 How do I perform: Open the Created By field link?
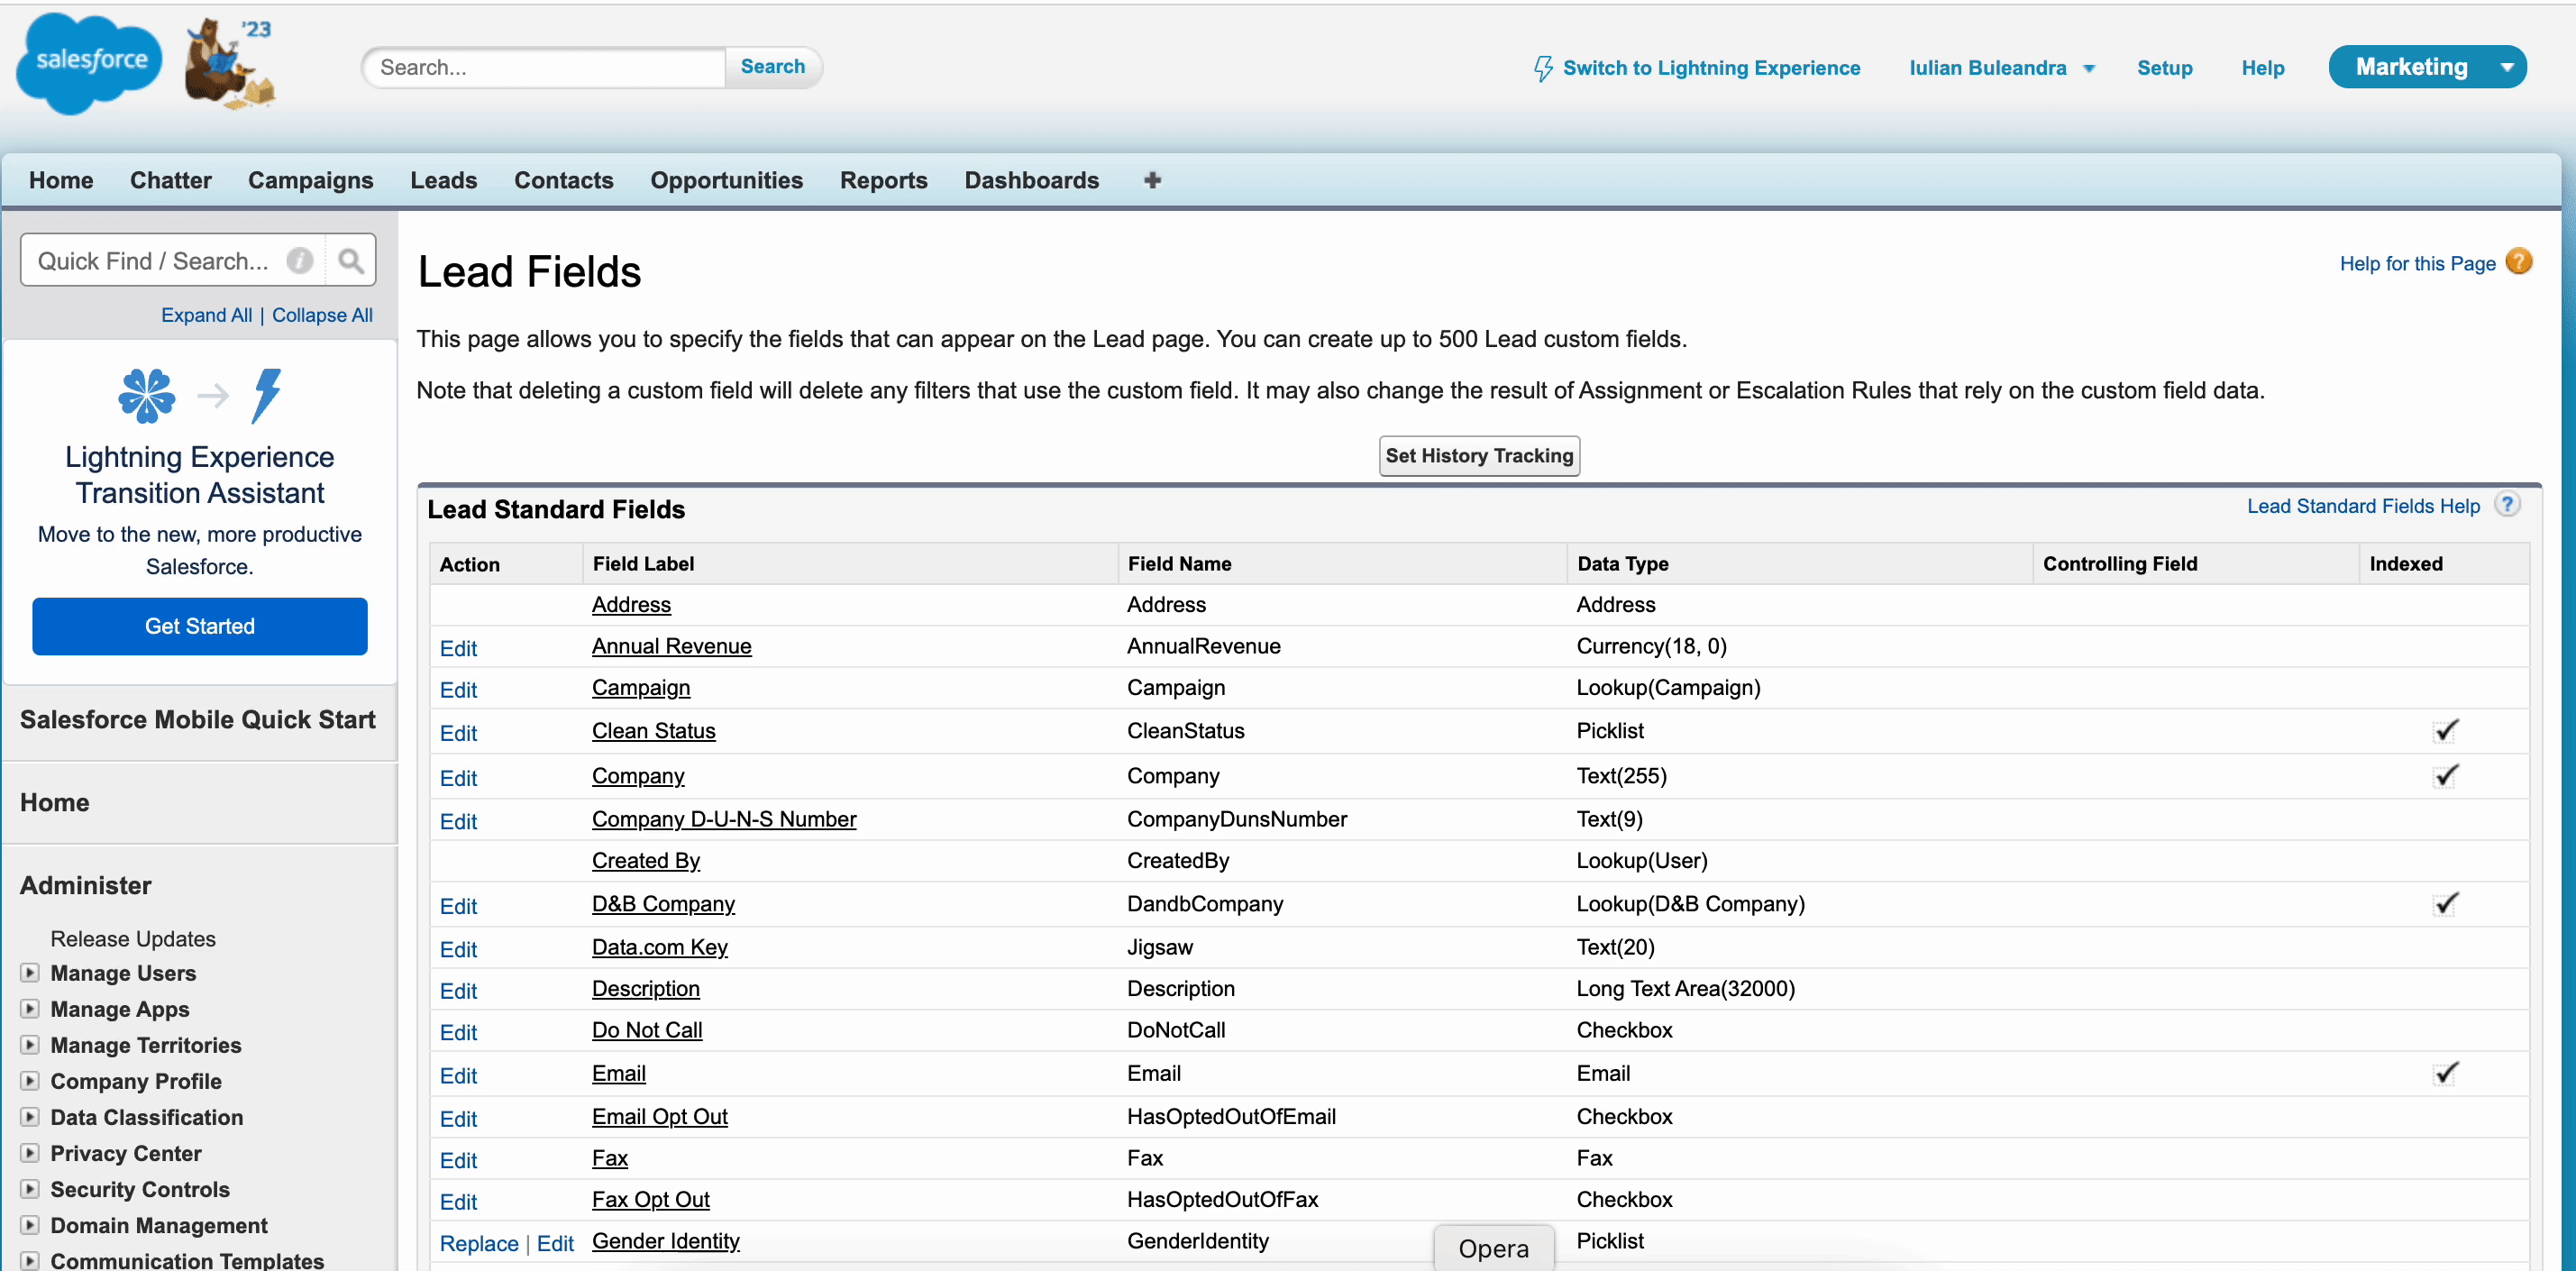pyautogui.click(x=646, y=860)
